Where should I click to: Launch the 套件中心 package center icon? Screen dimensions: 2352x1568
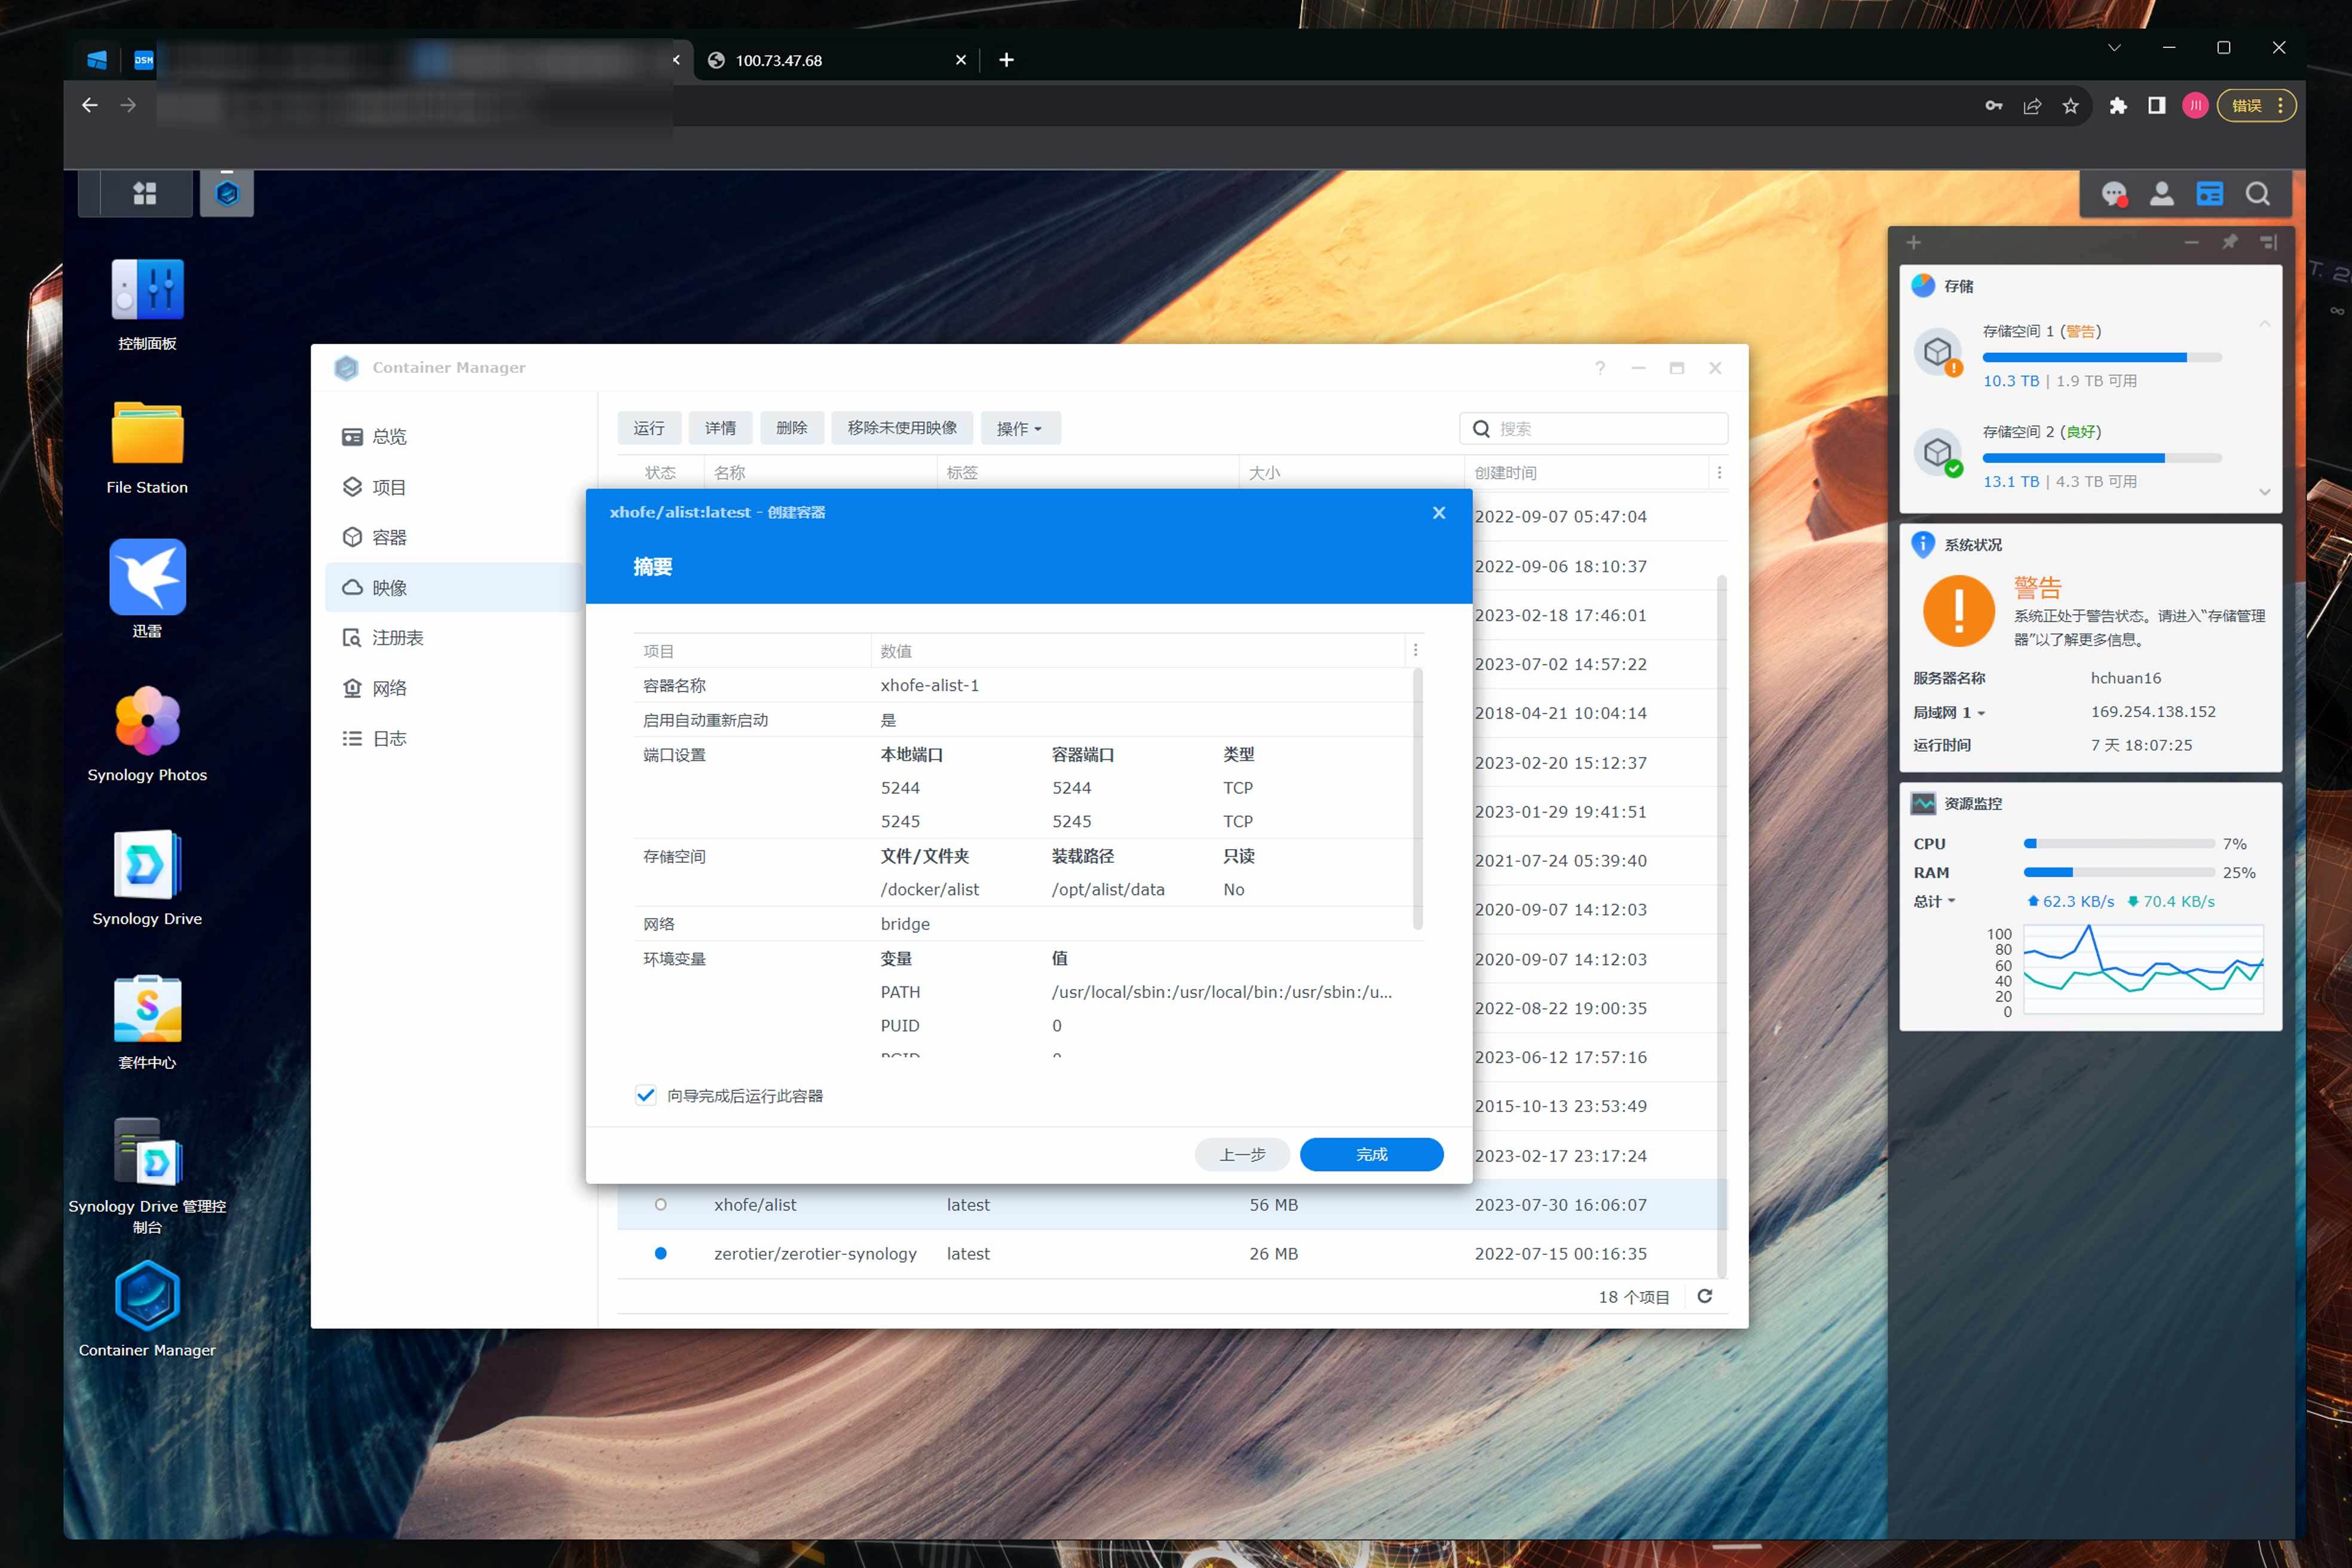[x=147, y=1010]
